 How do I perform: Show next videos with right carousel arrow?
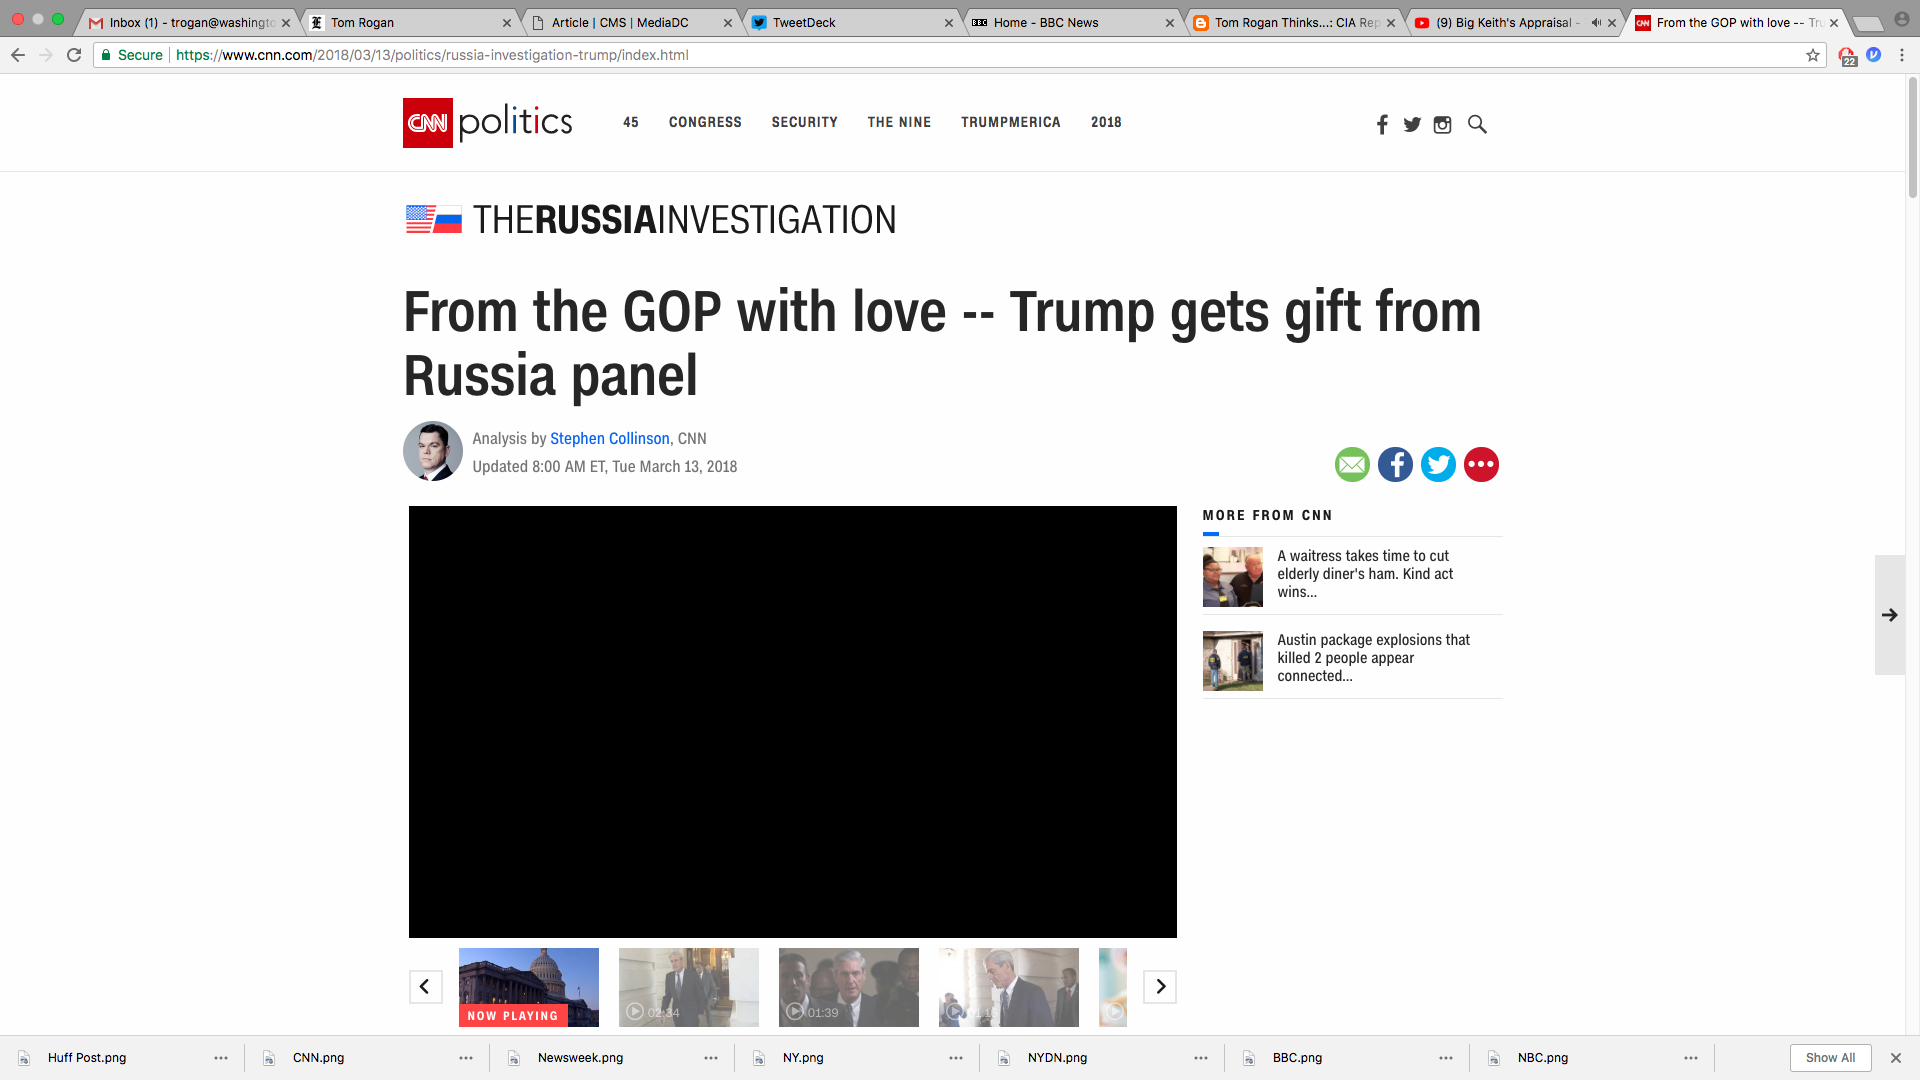[x=1160, y=987]
